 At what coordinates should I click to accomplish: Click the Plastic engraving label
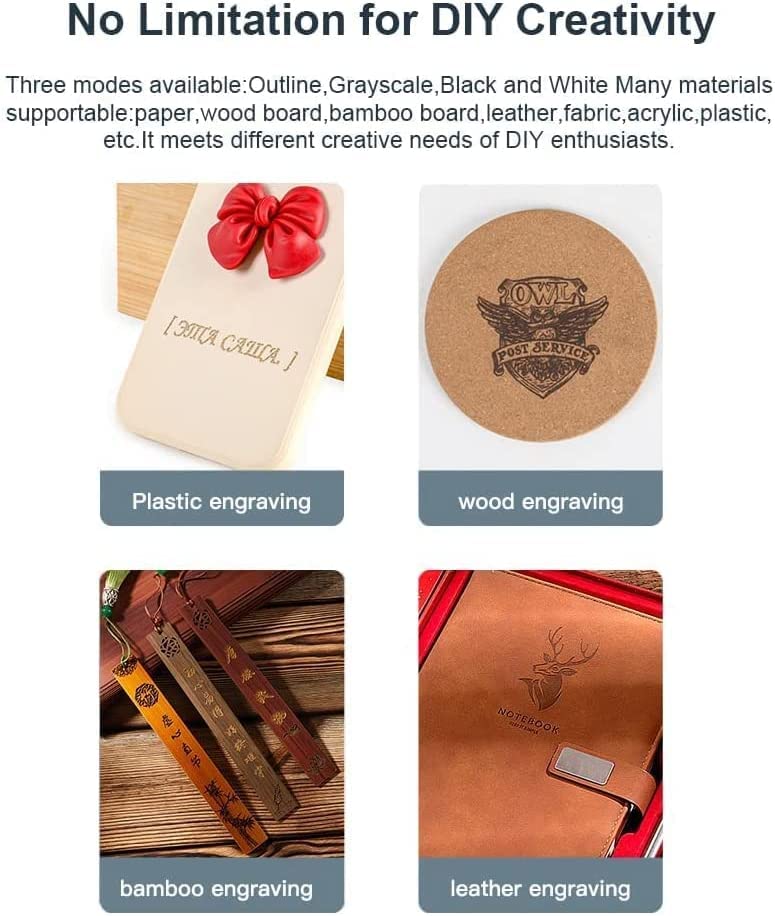[221, 501]
